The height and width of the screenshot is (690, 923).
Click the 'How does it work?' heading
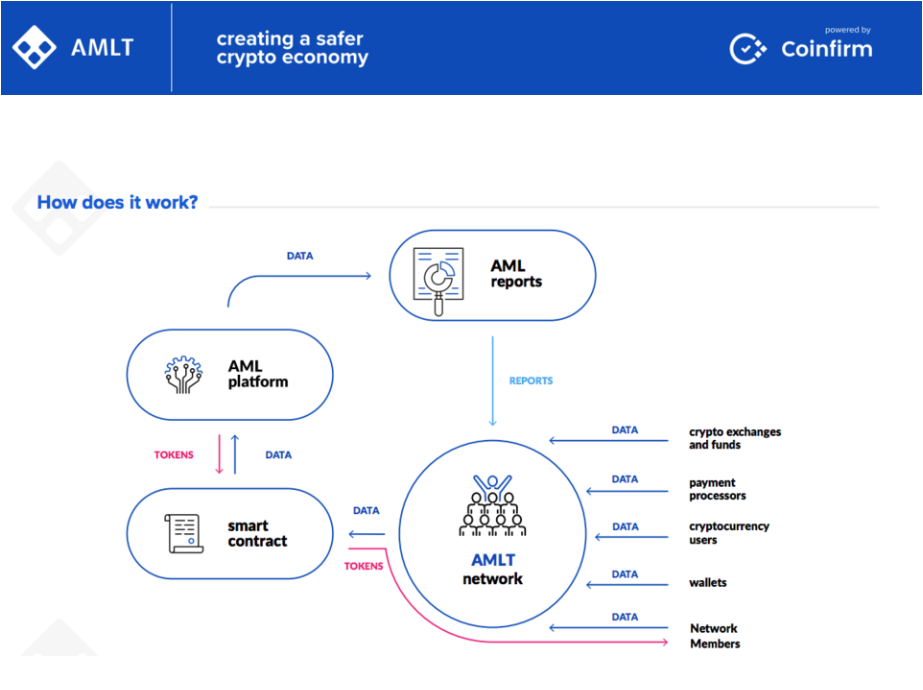coord(117,203)
